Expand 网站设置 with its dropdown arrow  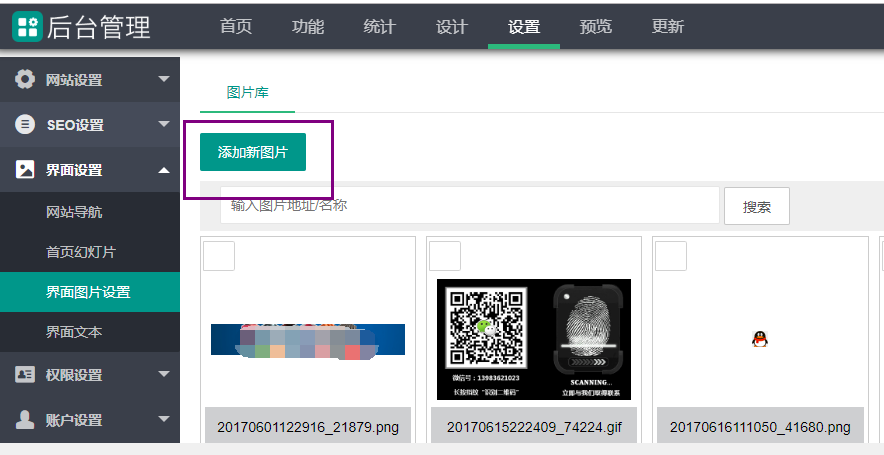(x=164, y=79)
